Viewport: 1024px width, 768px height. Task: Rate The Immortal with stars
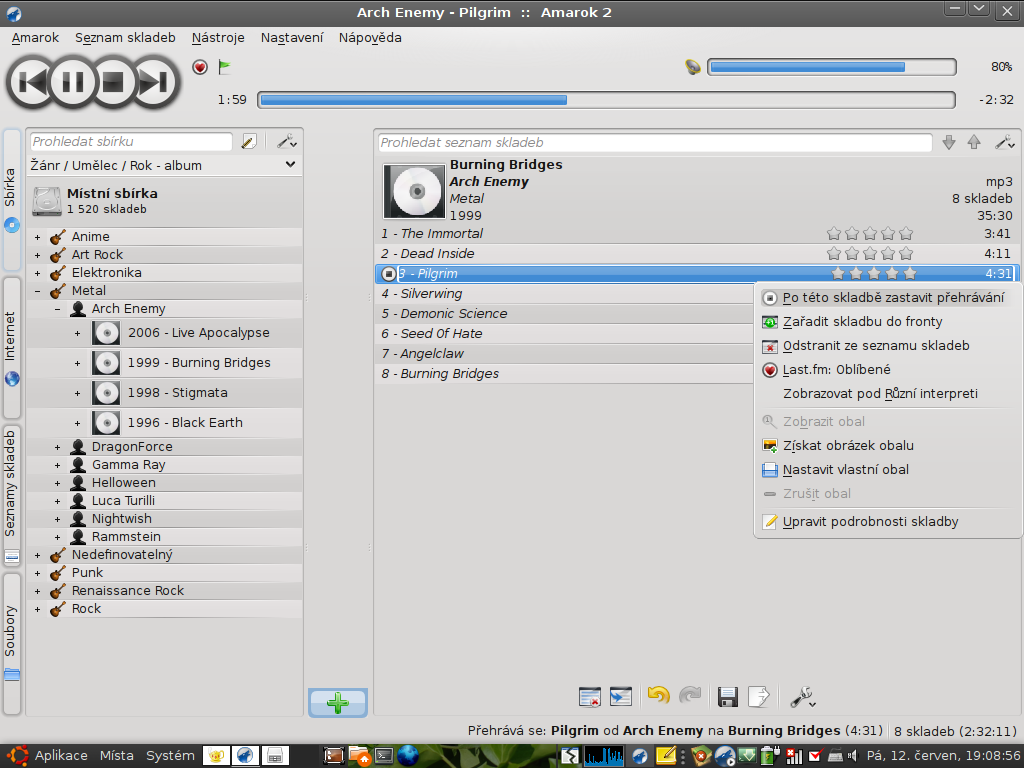(869, 234)
